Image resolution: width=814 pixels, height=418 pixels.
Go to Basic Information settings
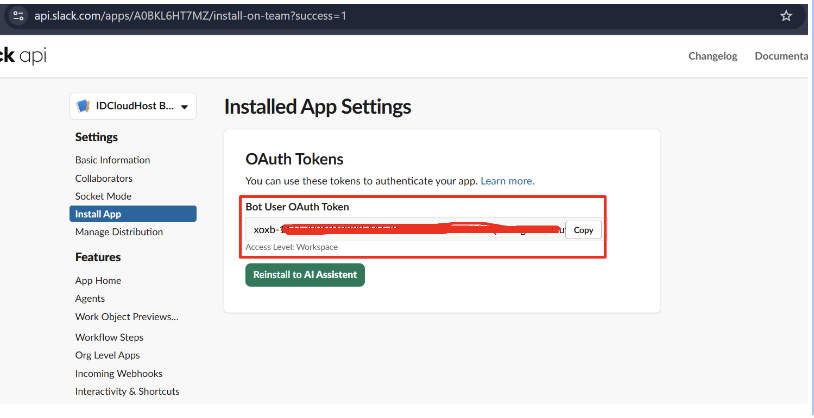(113, 160)
